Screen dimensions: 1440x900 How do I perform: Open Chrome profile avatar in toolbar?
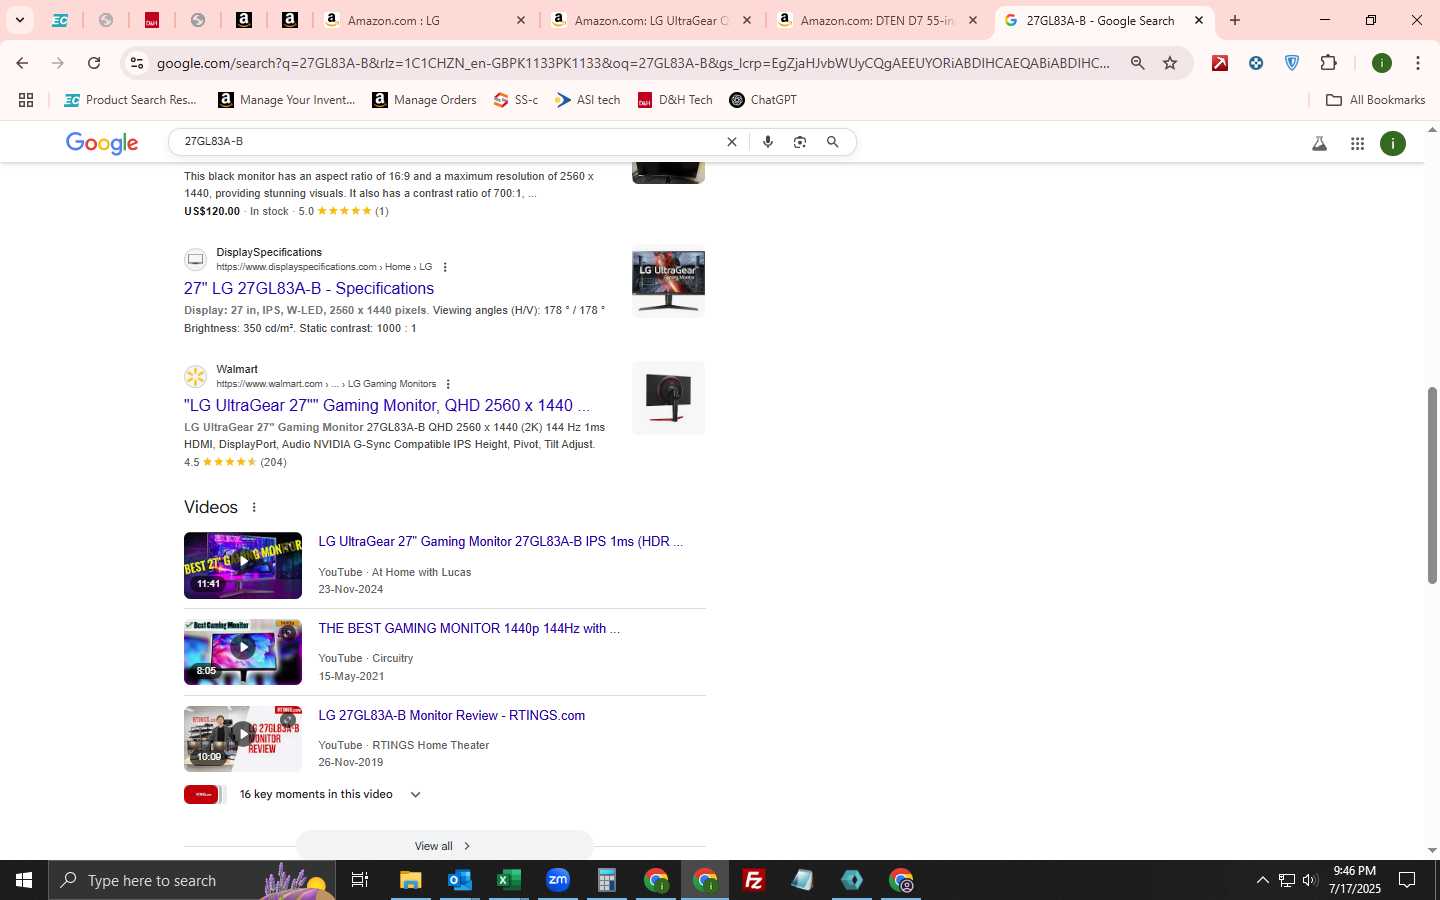click(x=1382, y=63)
